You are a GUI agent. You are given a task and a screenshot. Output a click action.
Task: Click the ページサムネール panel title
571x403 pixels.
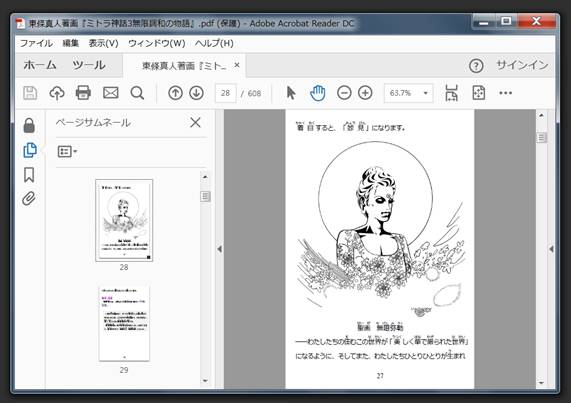click(93, 123)
